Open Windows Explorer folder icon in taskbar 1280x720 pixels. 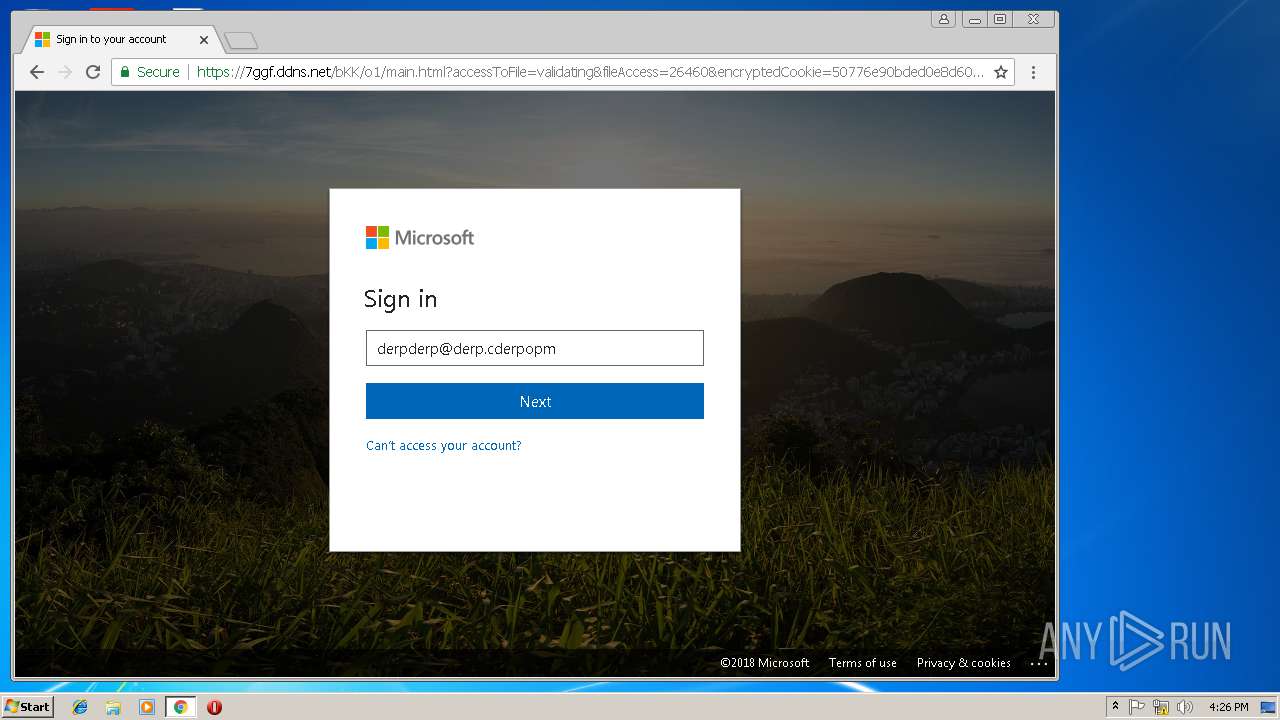113,707
